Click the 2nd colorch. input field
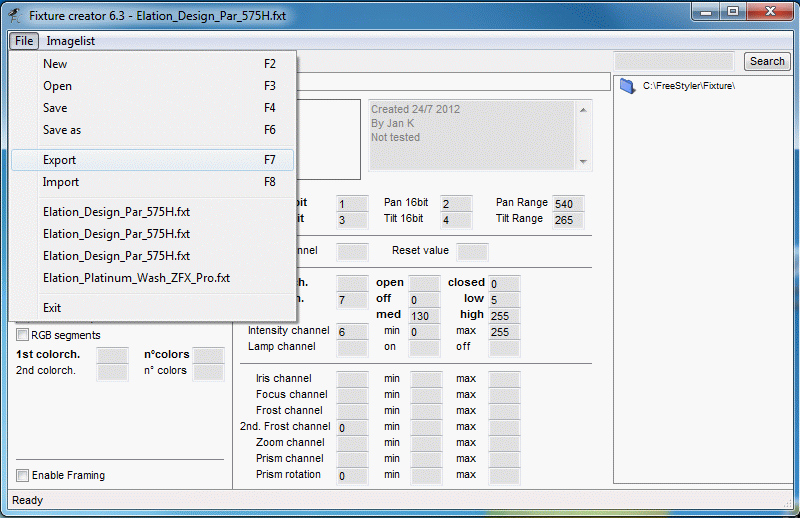 pos(112,372)
